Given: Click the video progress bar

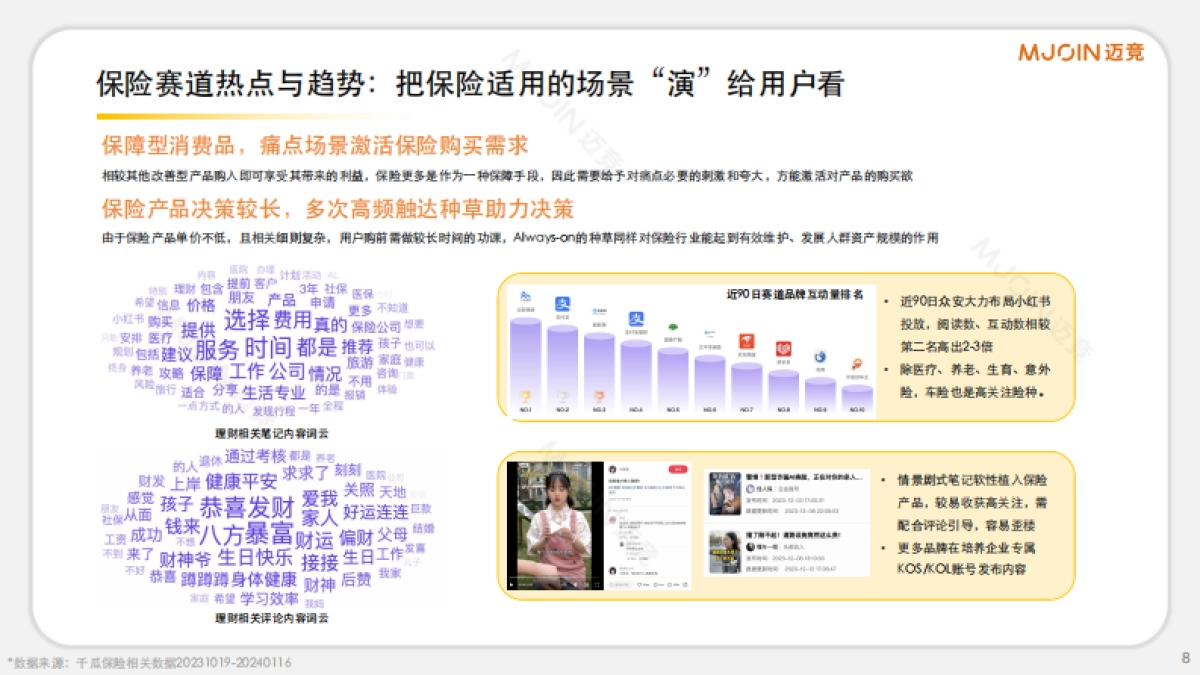Looking at the screenshot, I should point(553,577).
